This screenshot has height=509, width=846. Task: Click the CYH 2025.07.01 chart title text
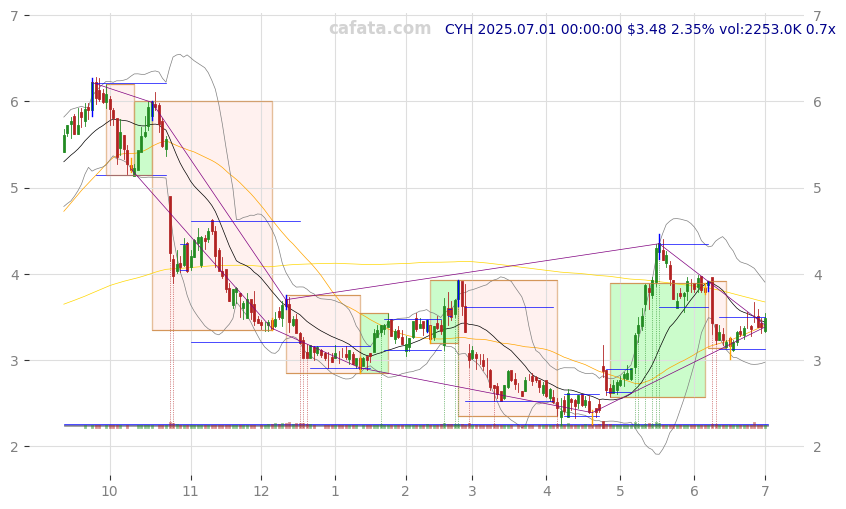click(x=640, y=29)
